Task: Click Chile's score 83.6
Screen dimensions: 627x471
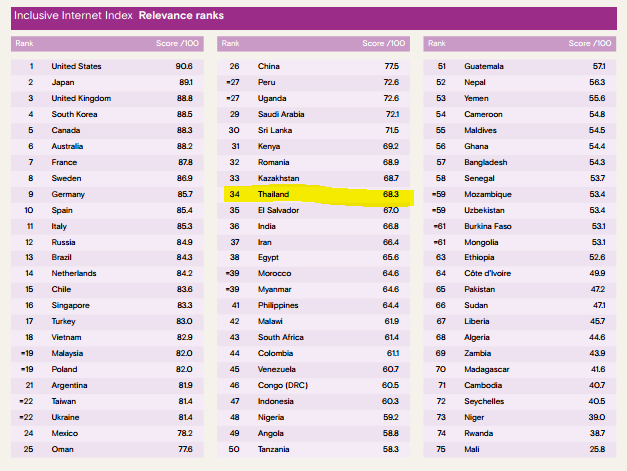Action: pyautogui.click(x=185, y=289)
